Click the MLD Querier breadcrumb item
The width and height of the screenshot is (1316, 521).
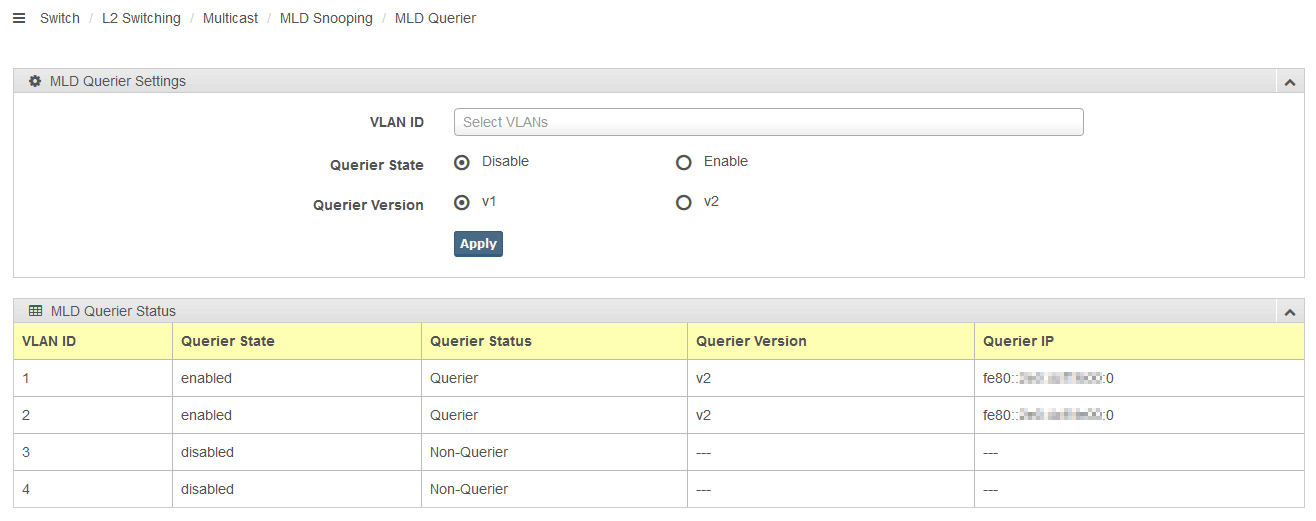[435, 19]
